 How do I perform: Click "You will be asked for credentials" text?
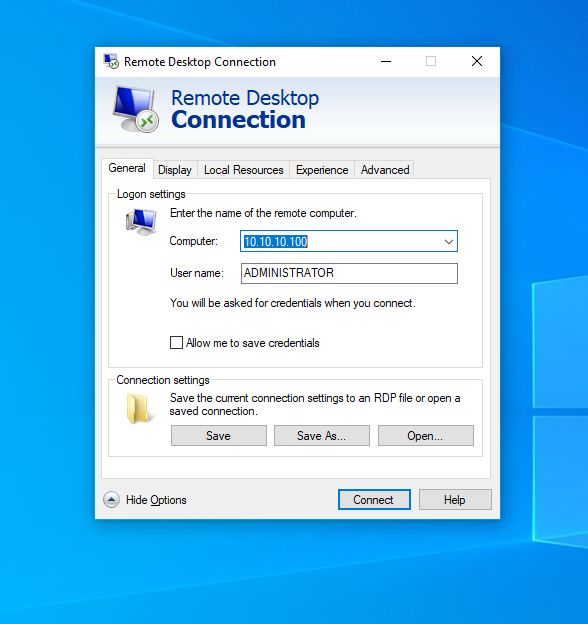coord(292,303)
